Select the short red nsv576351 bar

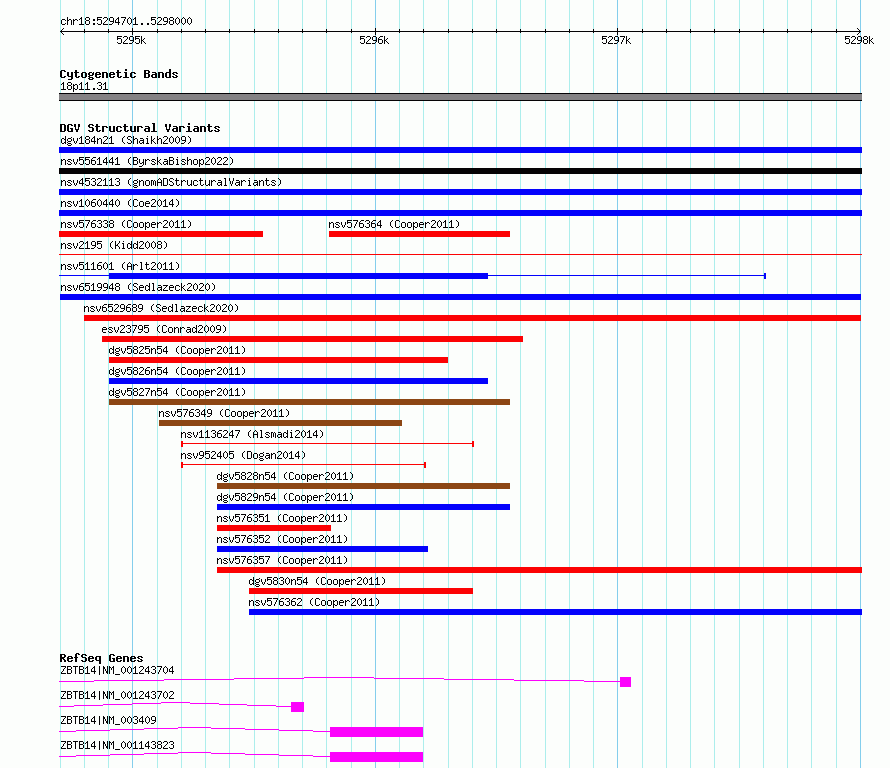[x=274, y=528]
